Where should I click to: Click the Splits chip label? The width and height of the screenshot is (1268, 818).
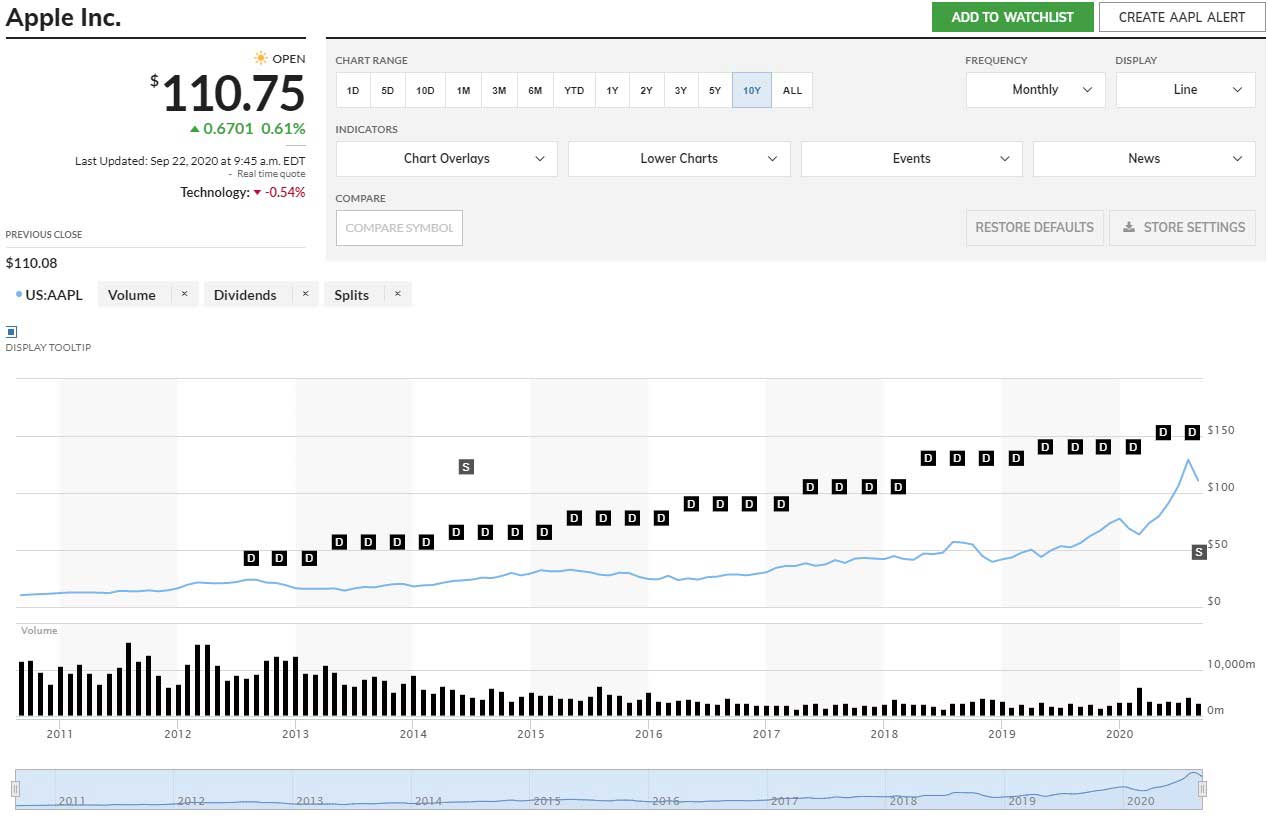[x=351, y=295]
